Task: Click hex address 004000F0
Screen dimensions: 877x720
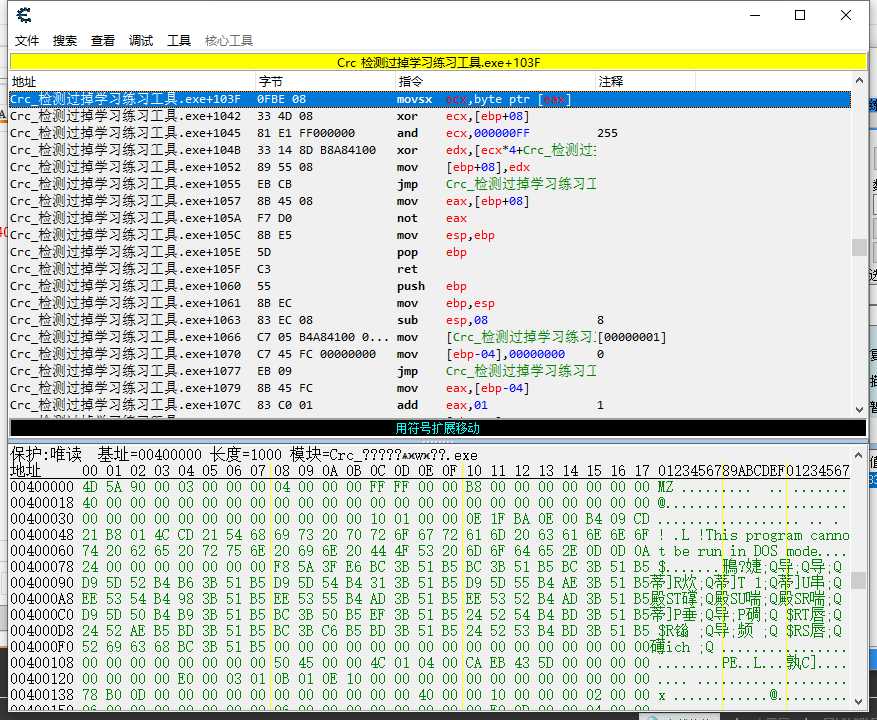Action: [x=42, y=647]
